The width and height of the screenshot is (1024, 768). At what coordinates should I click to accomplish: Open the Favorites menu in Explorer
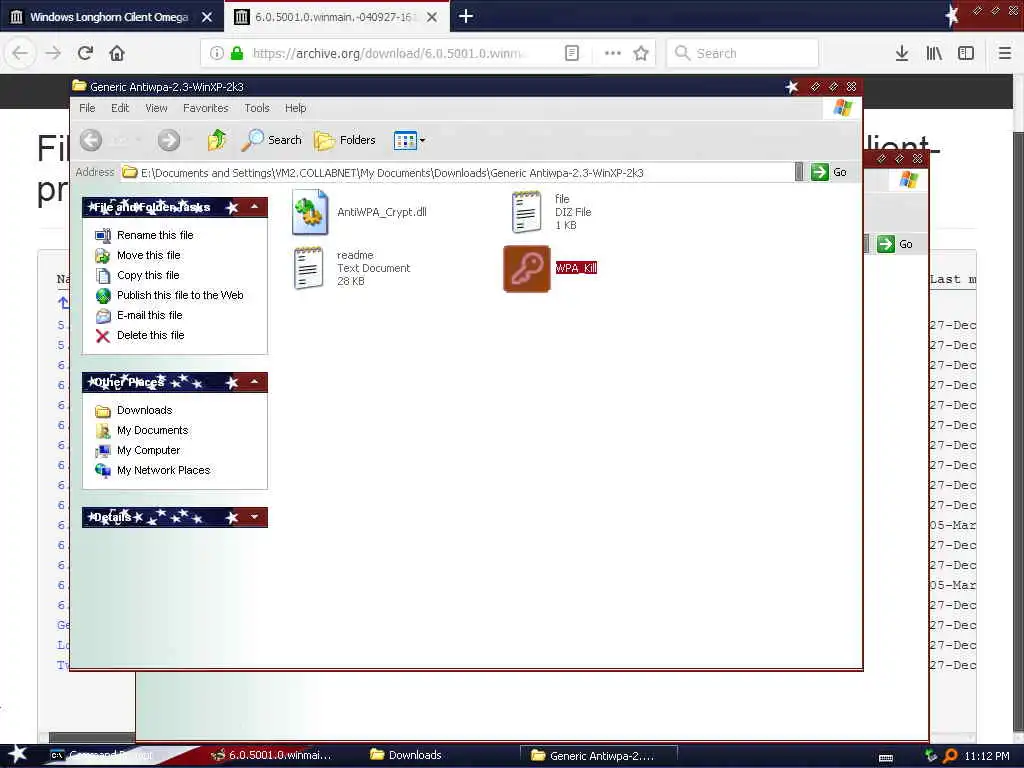[206, 108]
